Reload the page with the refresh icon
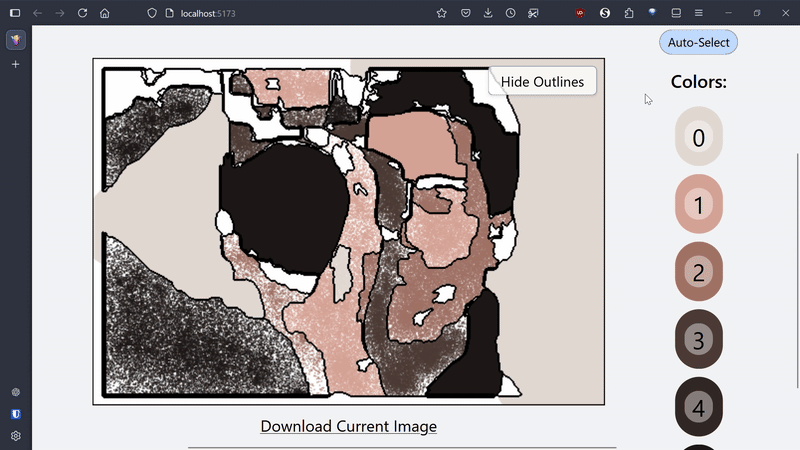The height and width of the screenshot is (450, 800). (82, 13)
